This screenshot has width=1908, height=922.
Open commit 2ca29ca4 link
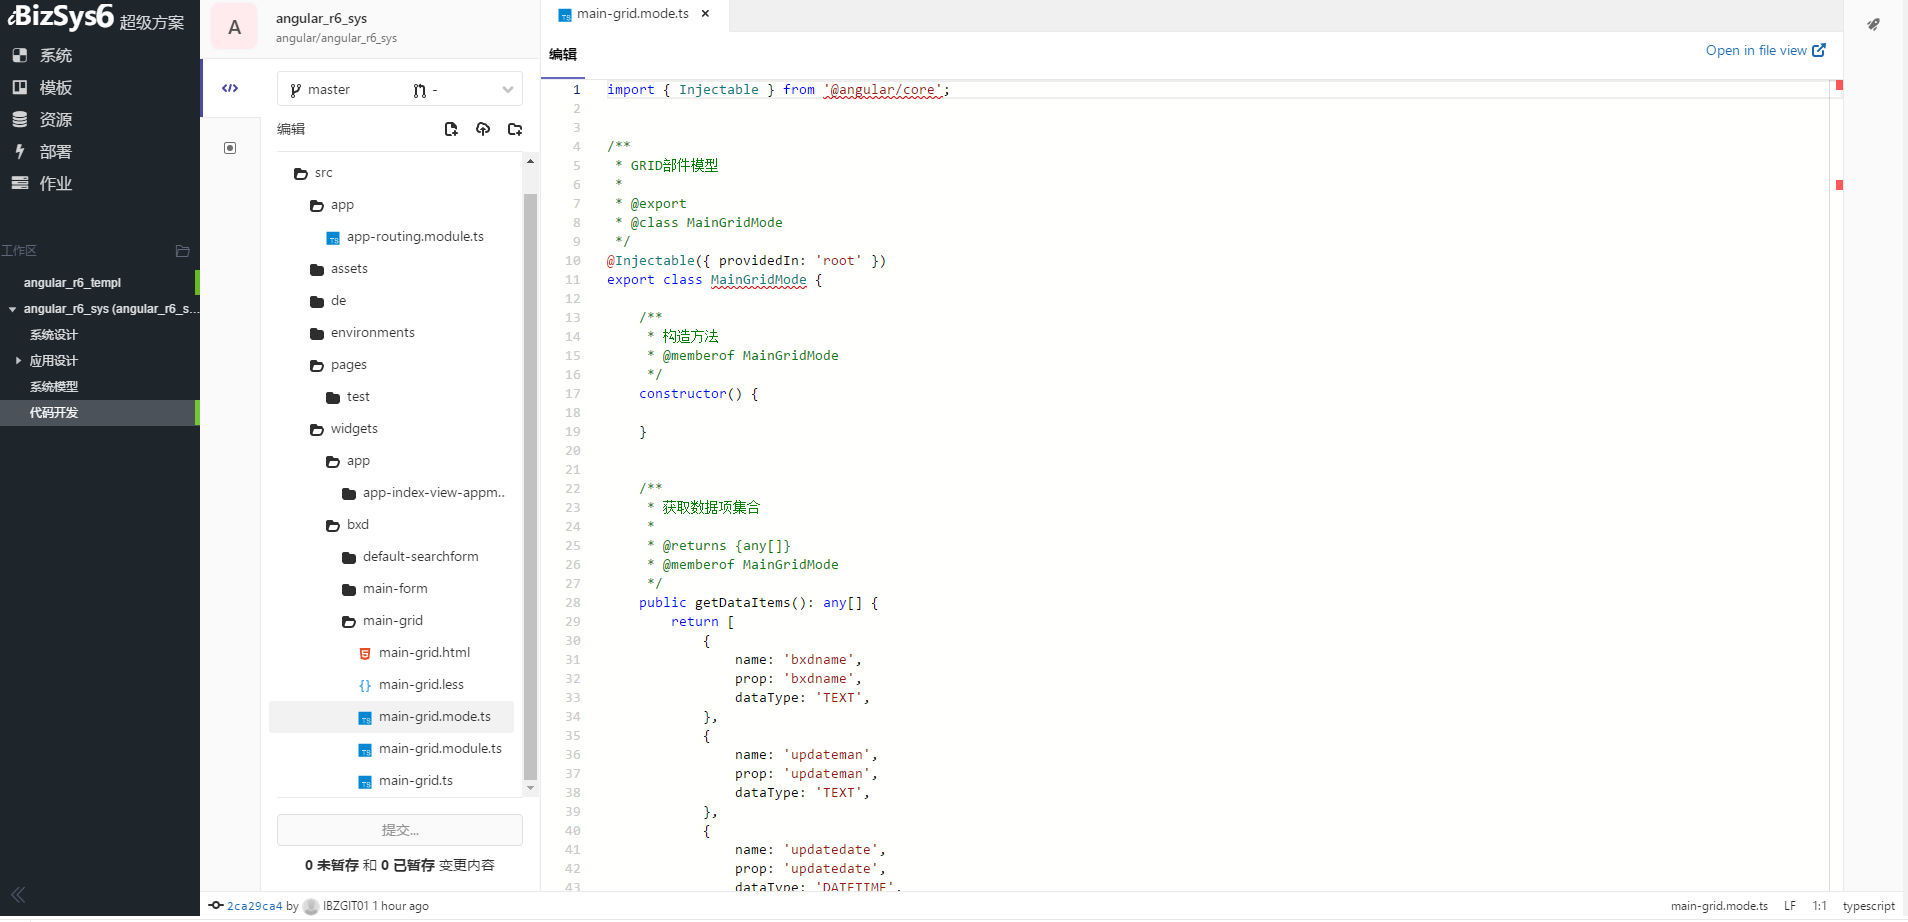coord(255,907)
